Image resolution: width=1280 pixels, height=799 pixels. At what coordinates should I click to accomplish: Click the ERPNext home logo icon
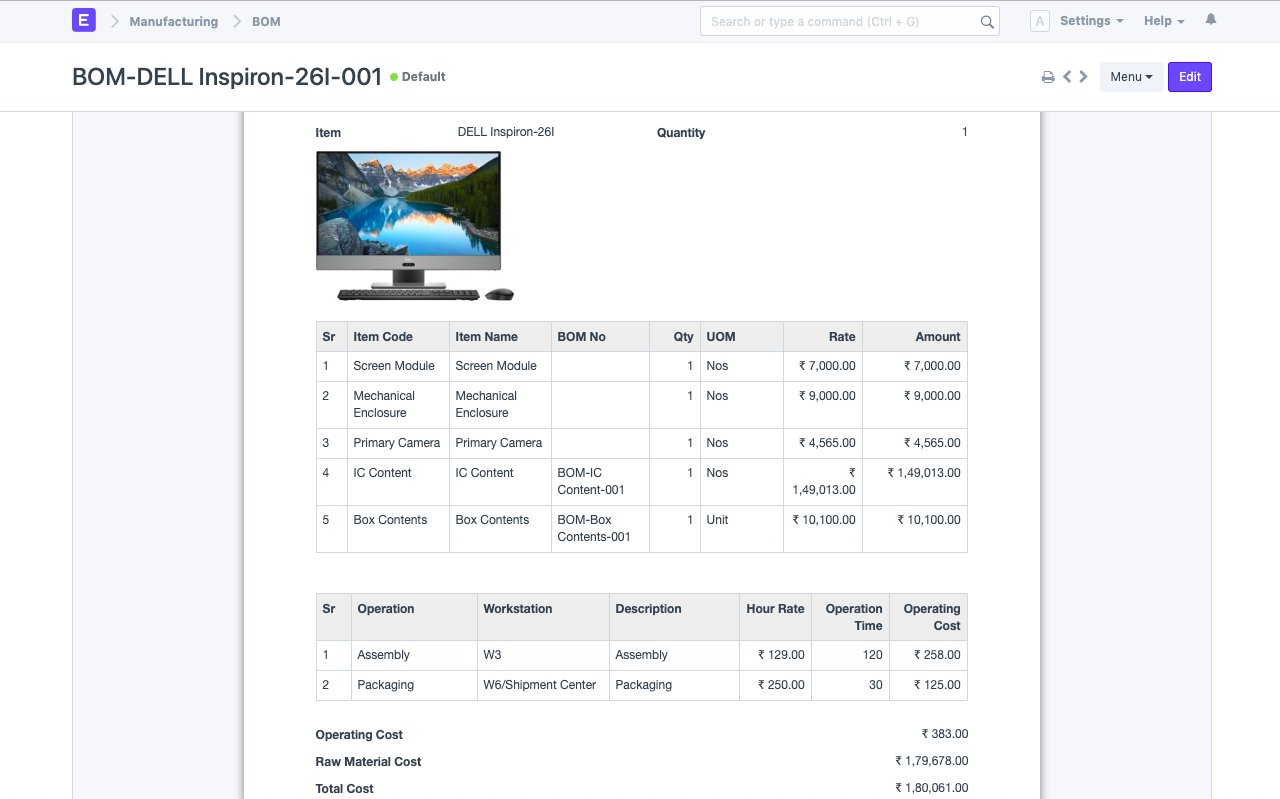click(84, 21)
